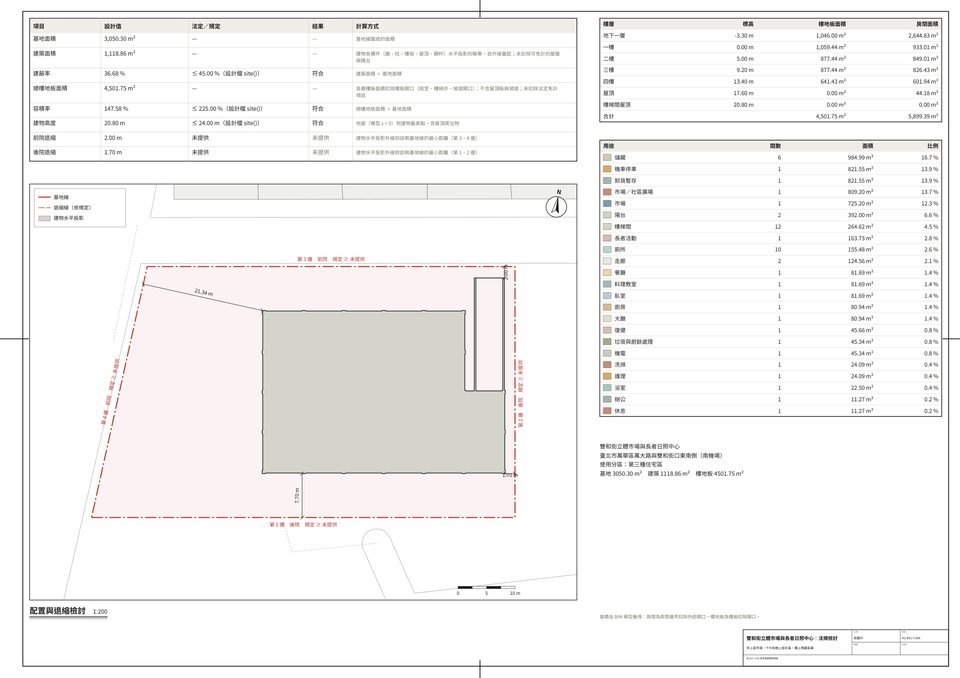Click the 料理教室 row label
This screenshot has width=960, height=678.
(626, 284)
